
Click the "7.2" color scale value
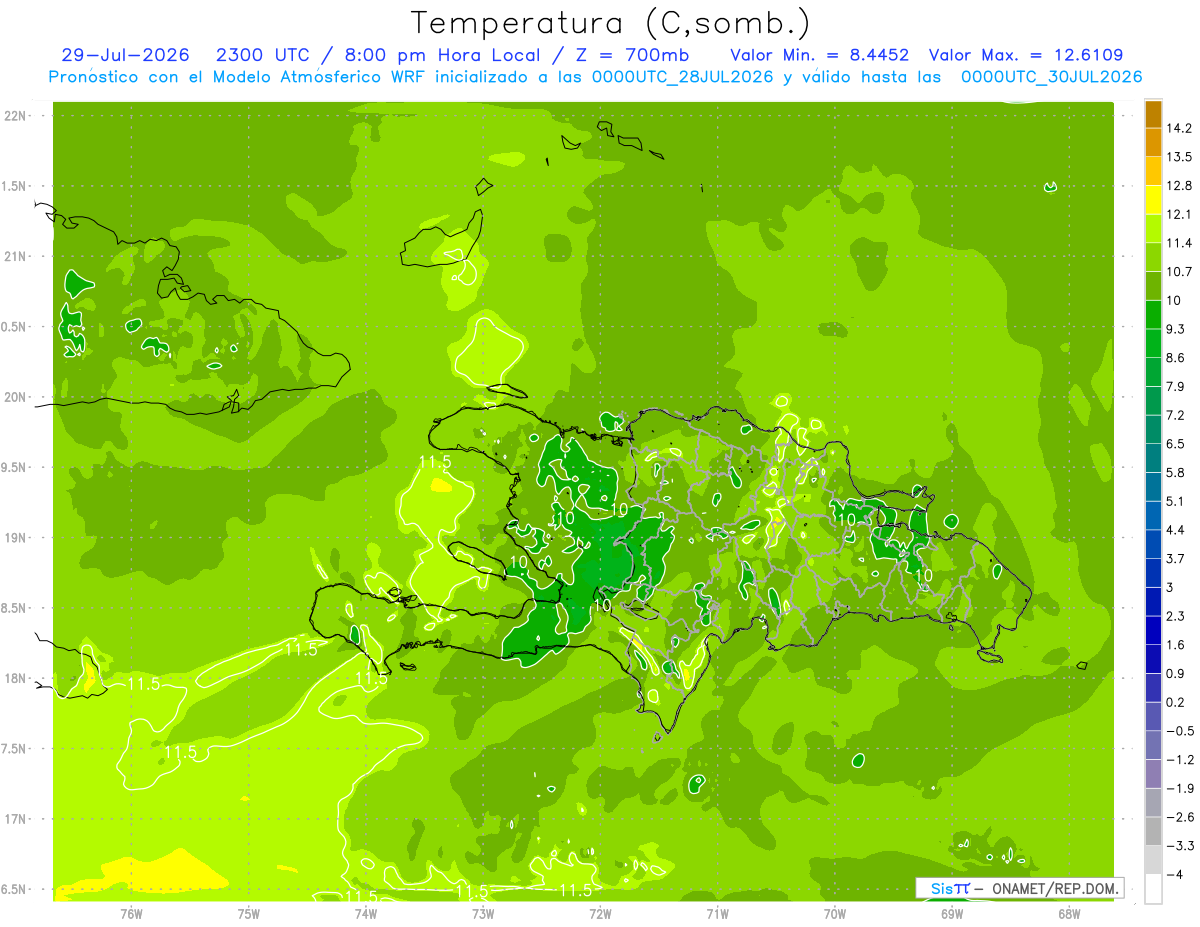pyautogui.click(x=1175, y=415)
